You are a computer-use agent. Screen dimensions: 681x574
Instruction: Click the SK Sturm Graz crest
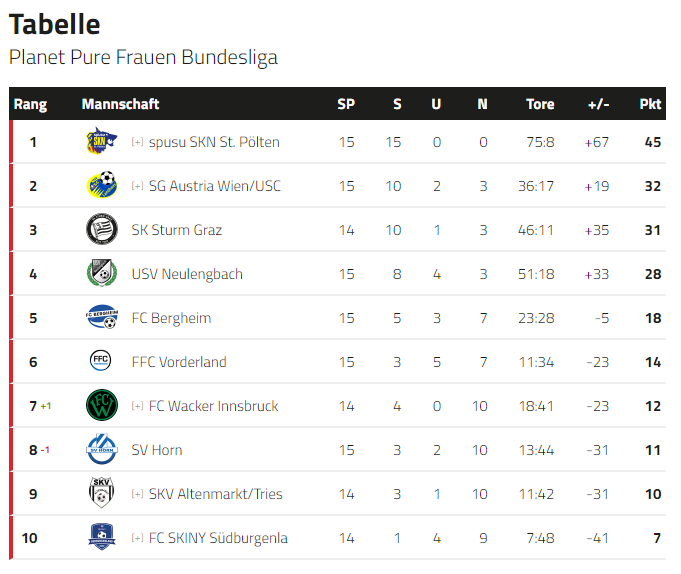102,229
